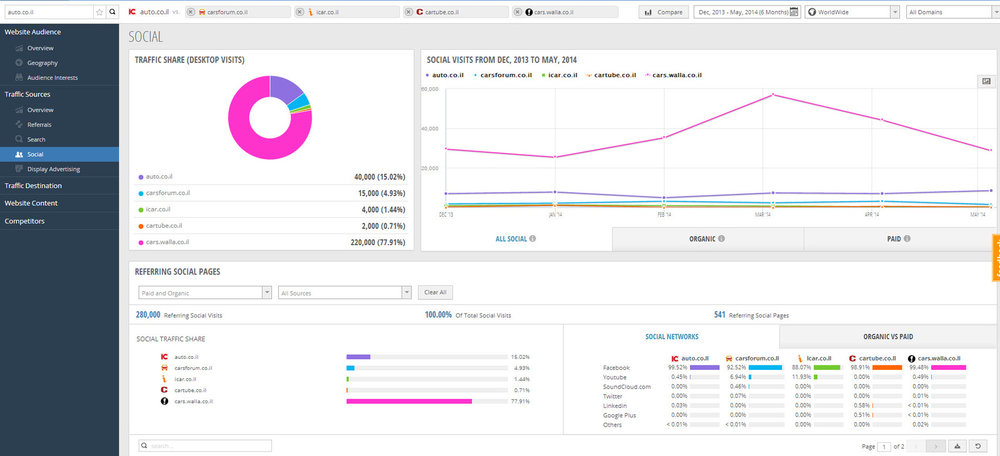
Task: Click the magnifier search icon beside the star
Action: pos(112,12)
